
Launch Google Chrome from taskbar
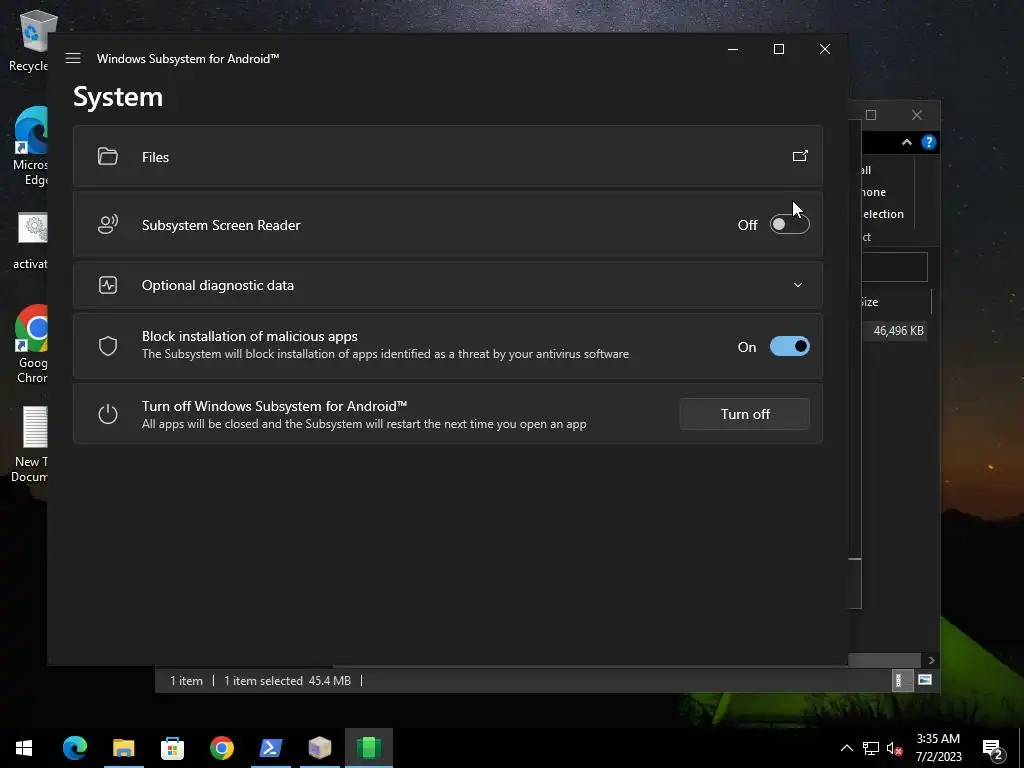click(x=221, y=748)
